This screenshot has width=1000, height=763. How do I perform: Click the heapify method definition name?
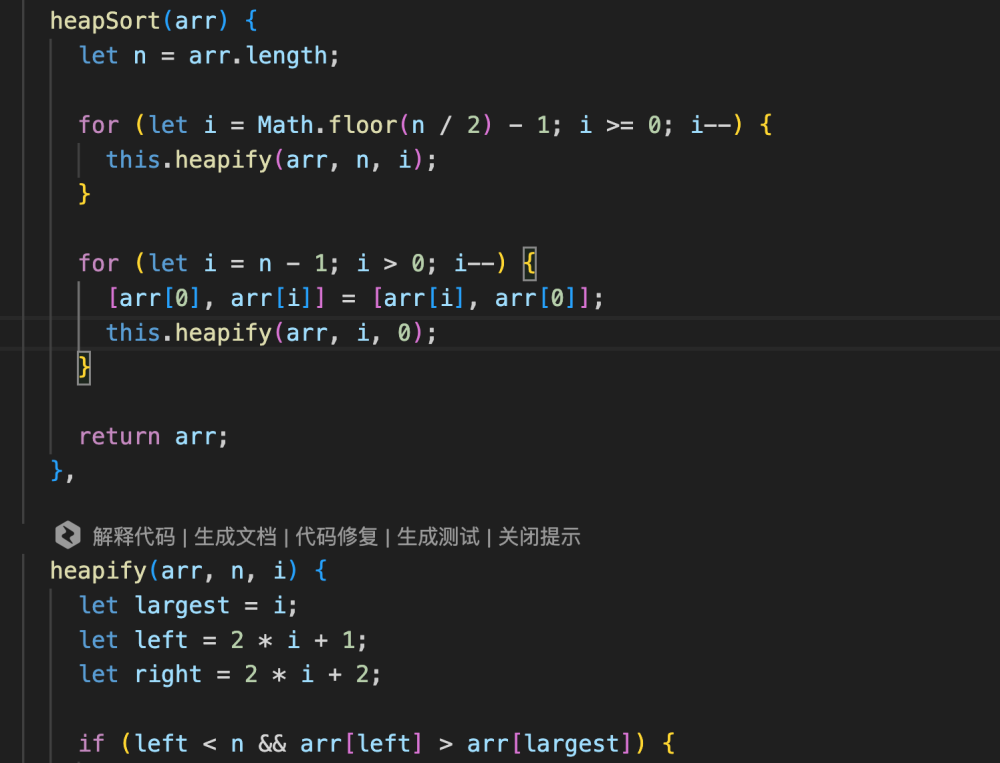pyautogui.click(x=97, y=571)
